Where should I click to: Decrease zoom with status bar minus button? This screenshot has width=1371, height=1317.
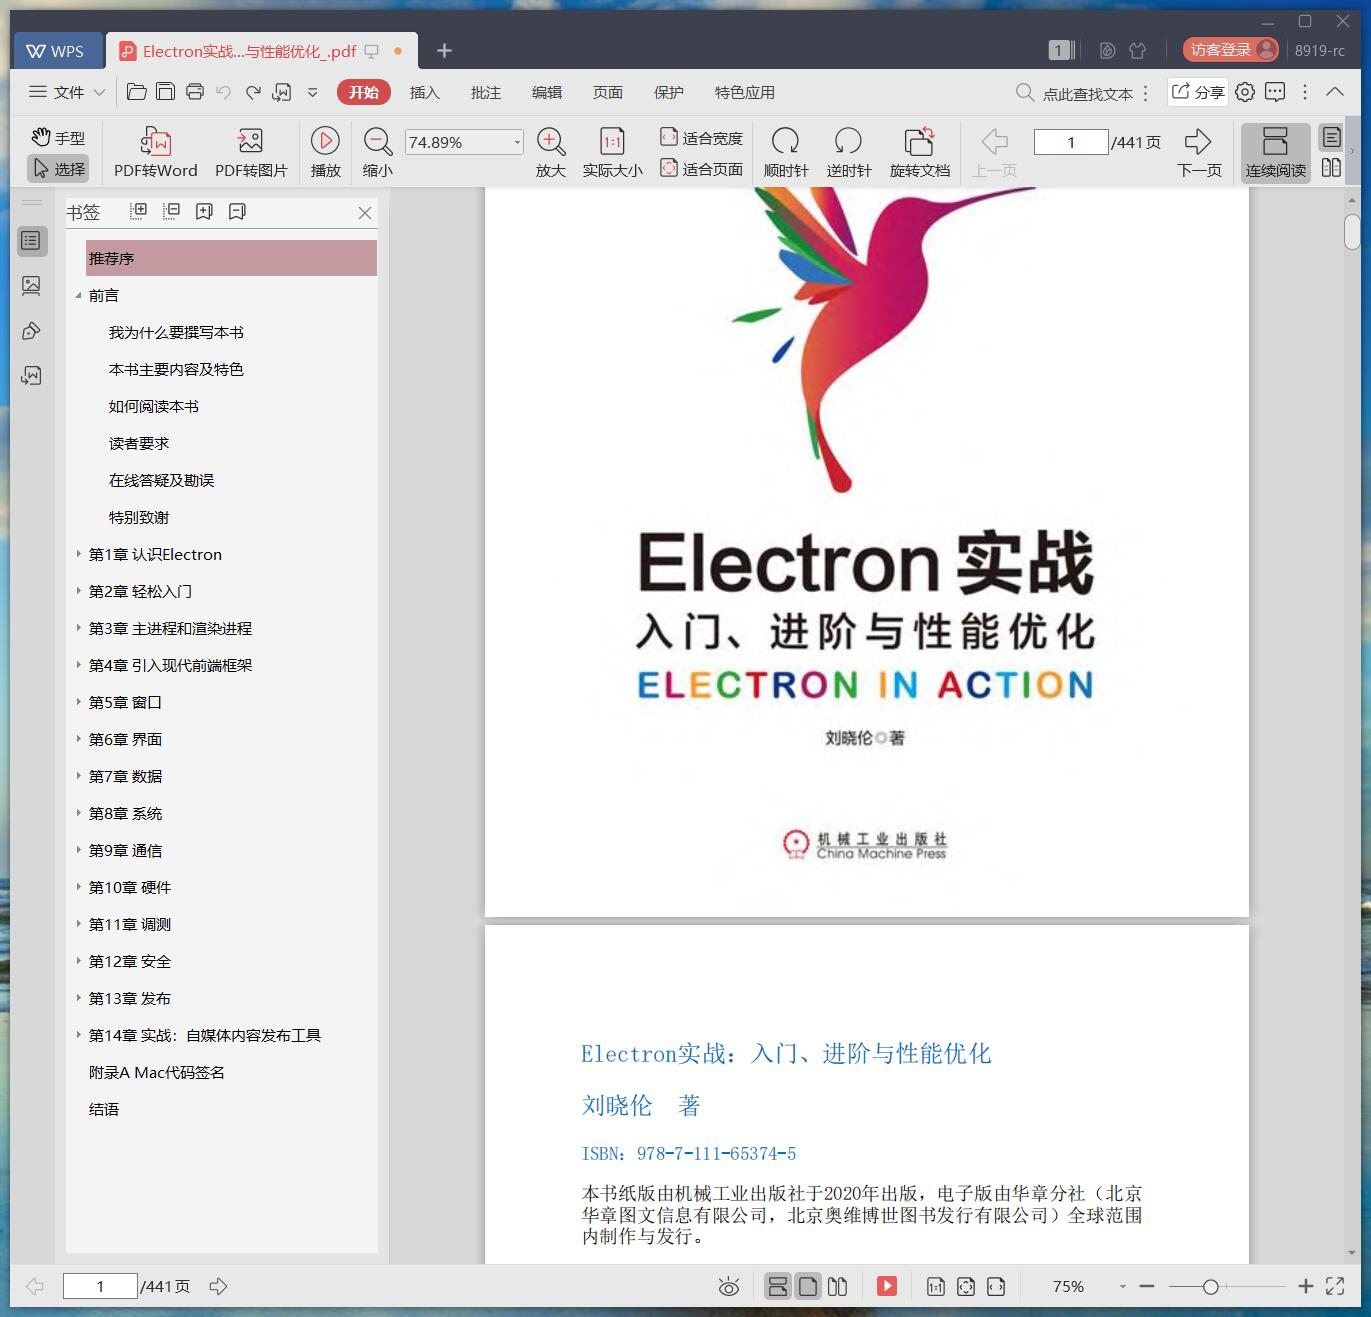tap(1147, 1286)
